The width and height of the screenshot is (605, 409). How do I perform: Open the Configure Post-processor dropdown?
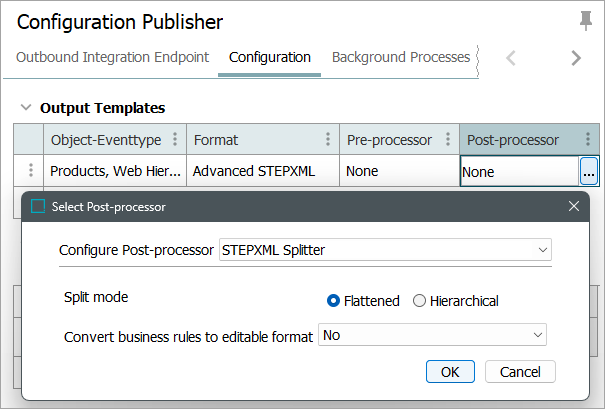(385, 250)
